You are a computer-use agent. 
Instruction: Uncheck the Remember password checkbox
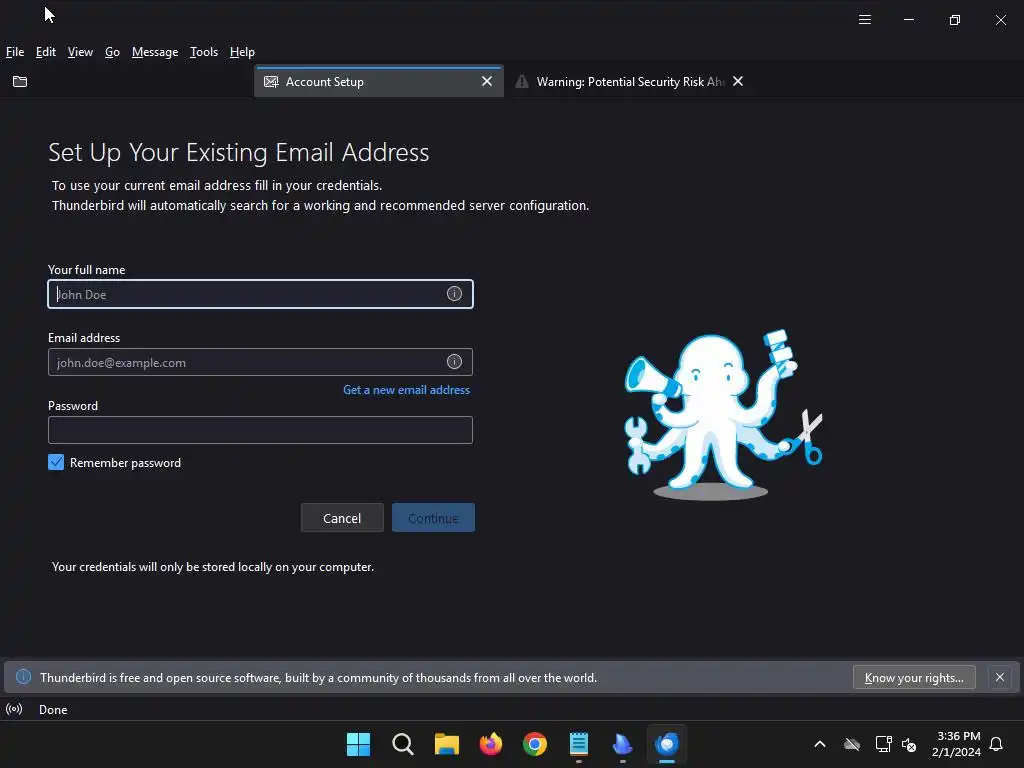(x=56, y=462)
